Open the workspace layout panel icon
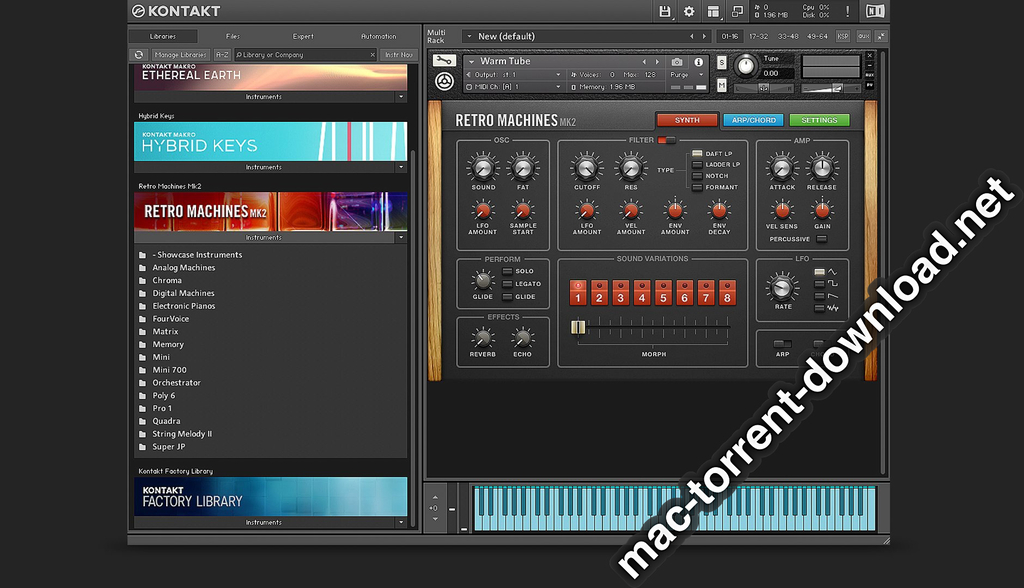This screenshot has height=588, width=1024. click(x=713, y=11)
